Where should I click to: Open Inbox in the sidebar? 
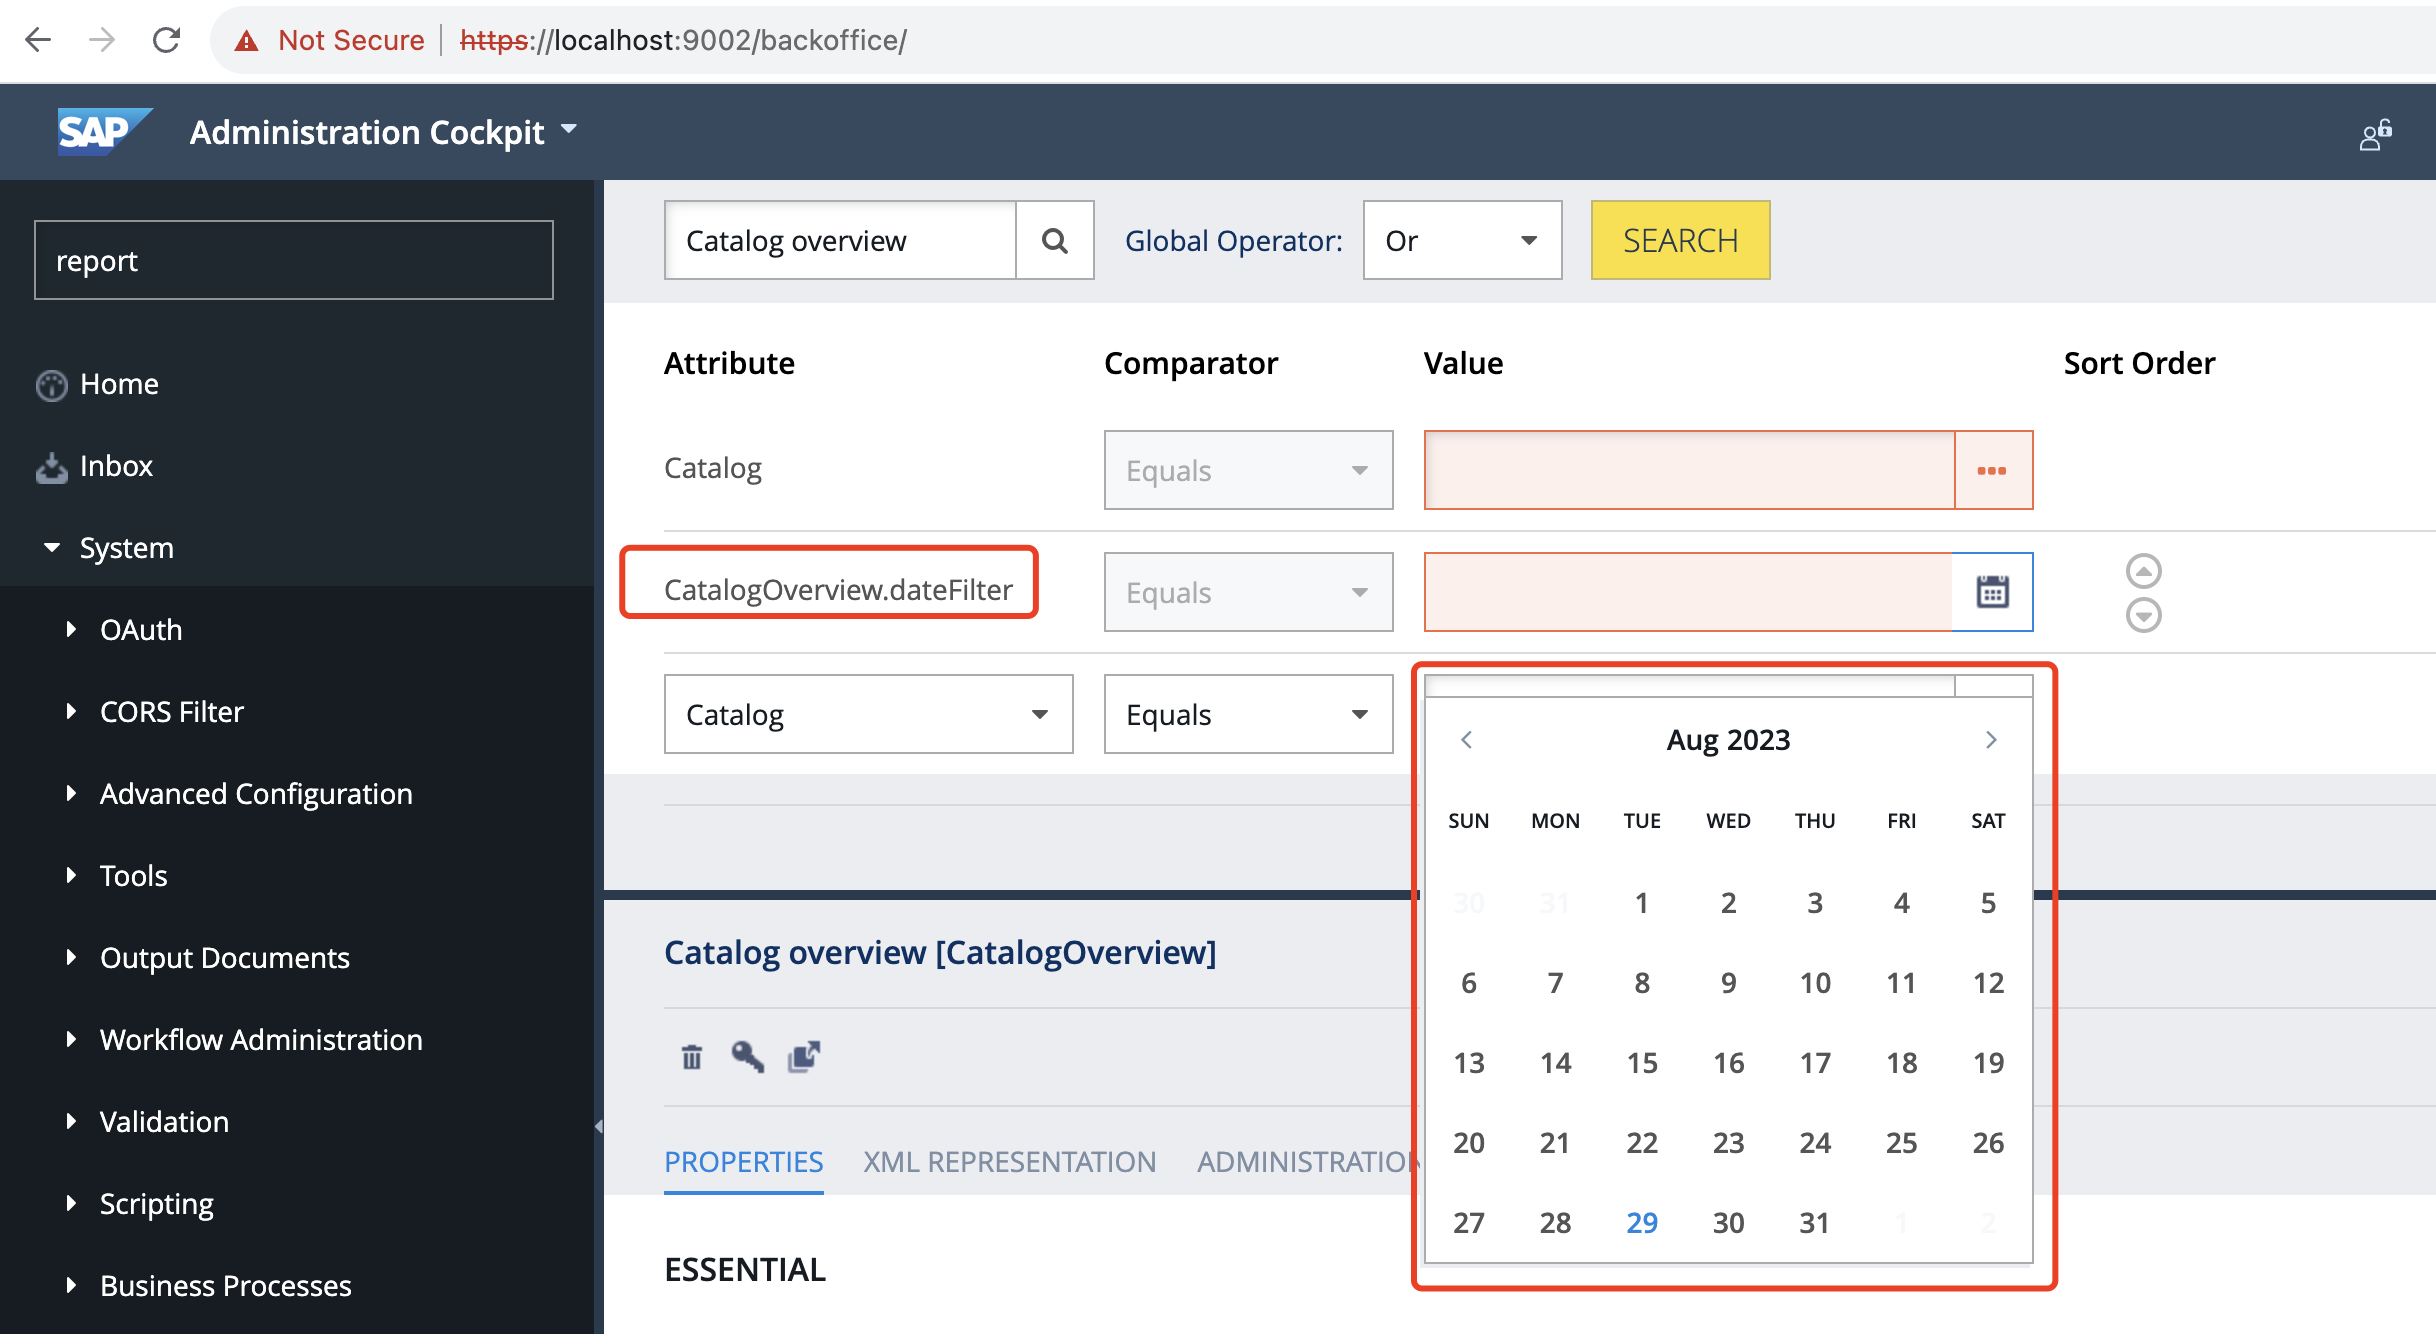point(116,466)
